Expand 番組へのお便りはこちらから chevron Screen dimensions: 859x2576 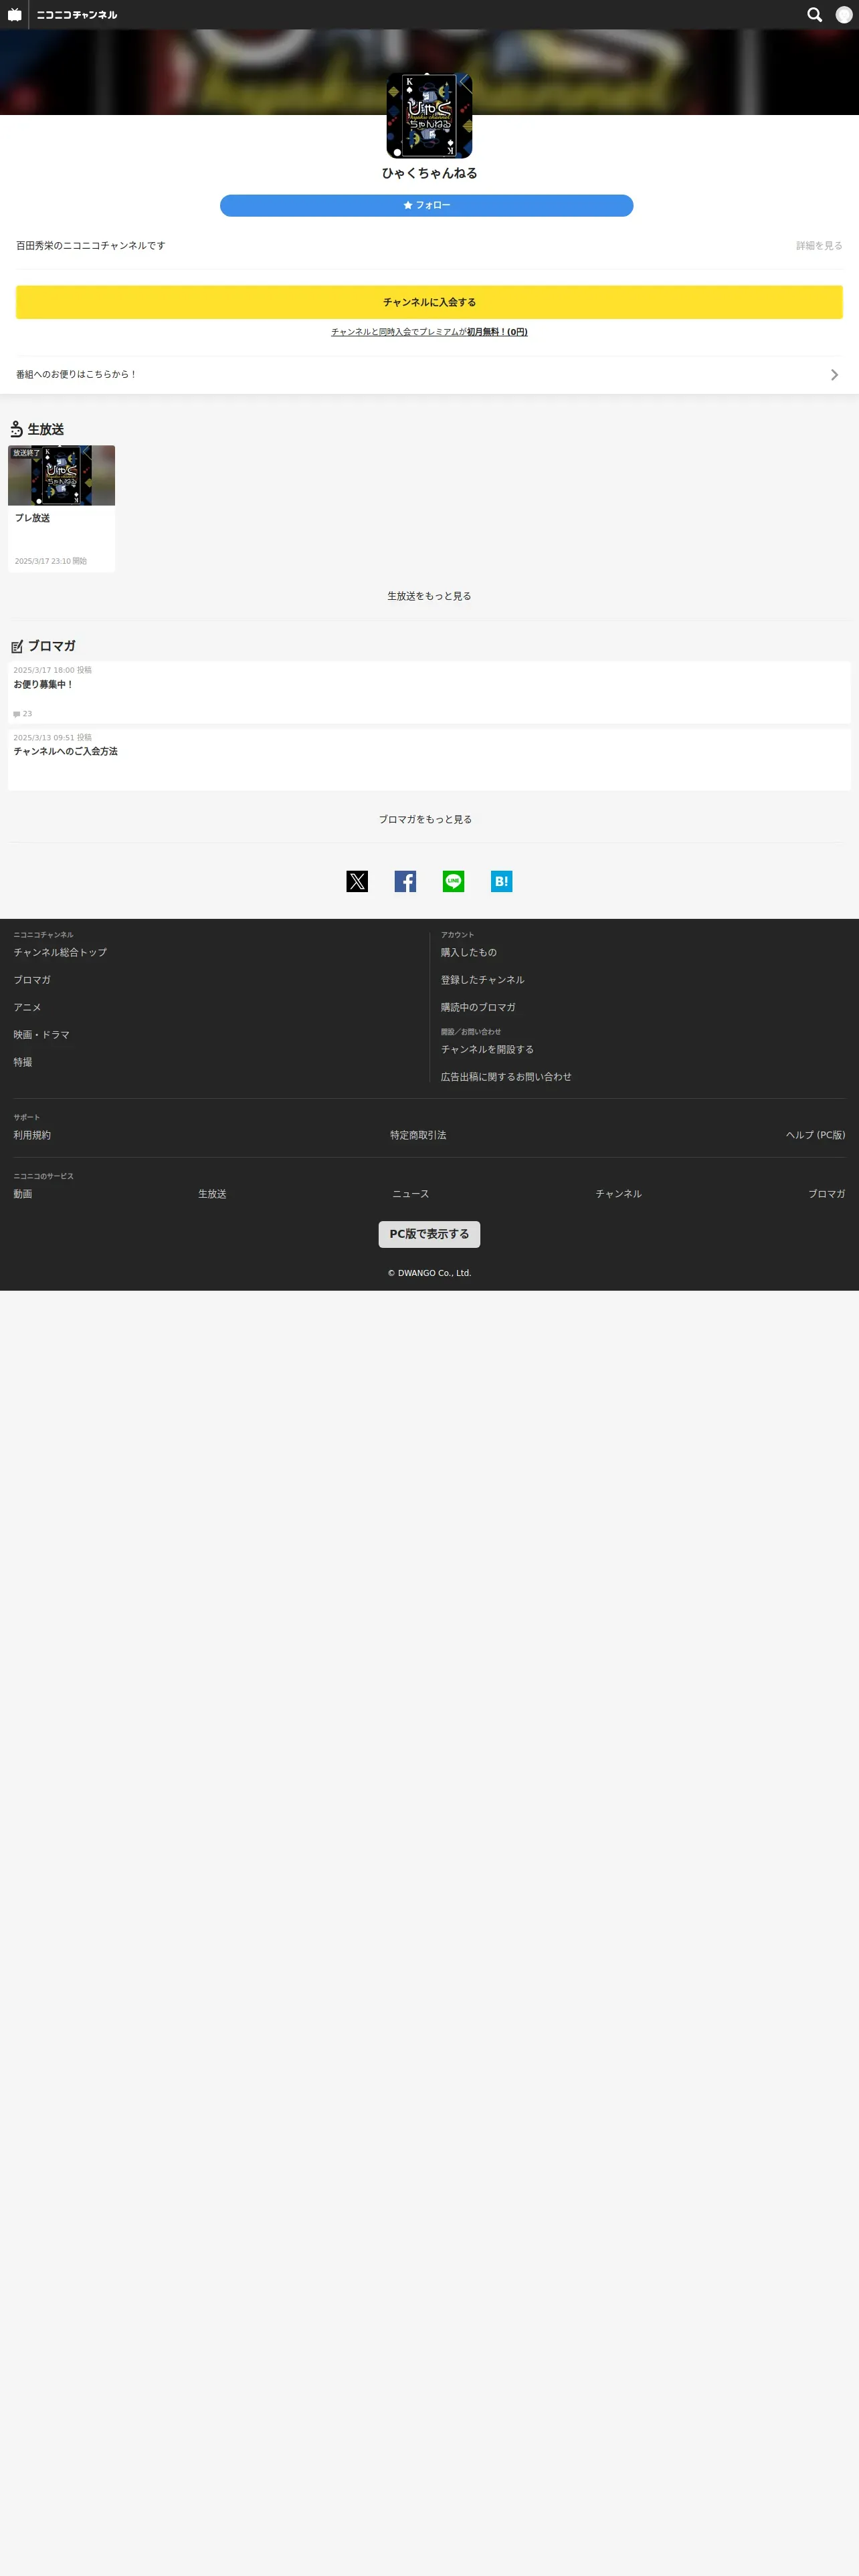[834, 375]
